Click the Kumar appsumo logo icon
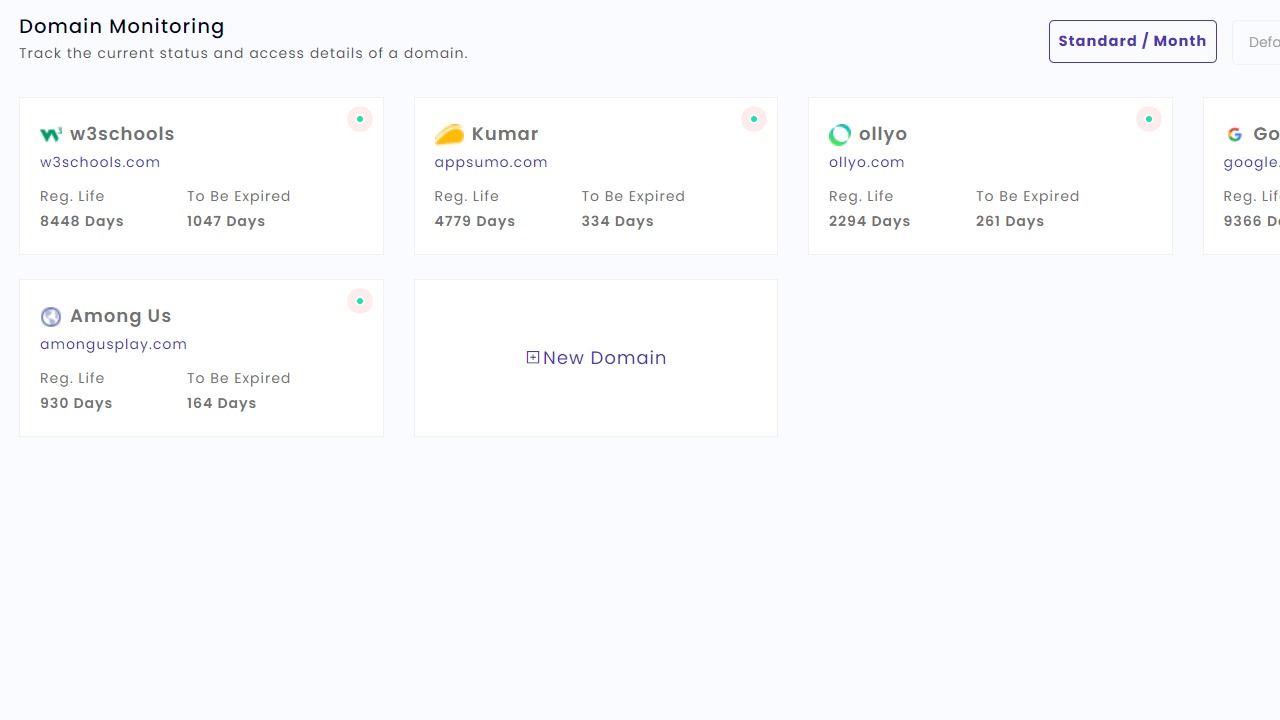The width and height of the screenshot is (1280, 720). pyautogui.click(x=449, y=134)
